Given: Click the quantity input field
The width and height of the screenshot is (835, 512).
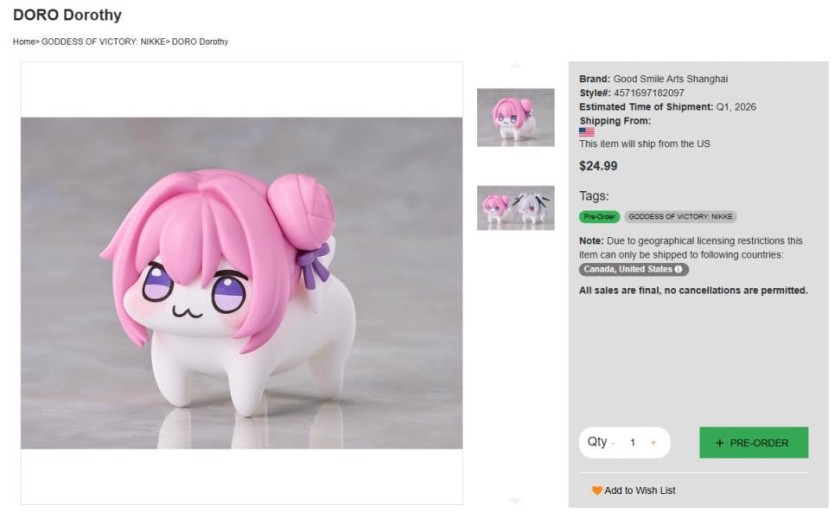Looking at the screenshot, I should pos(632,443).
